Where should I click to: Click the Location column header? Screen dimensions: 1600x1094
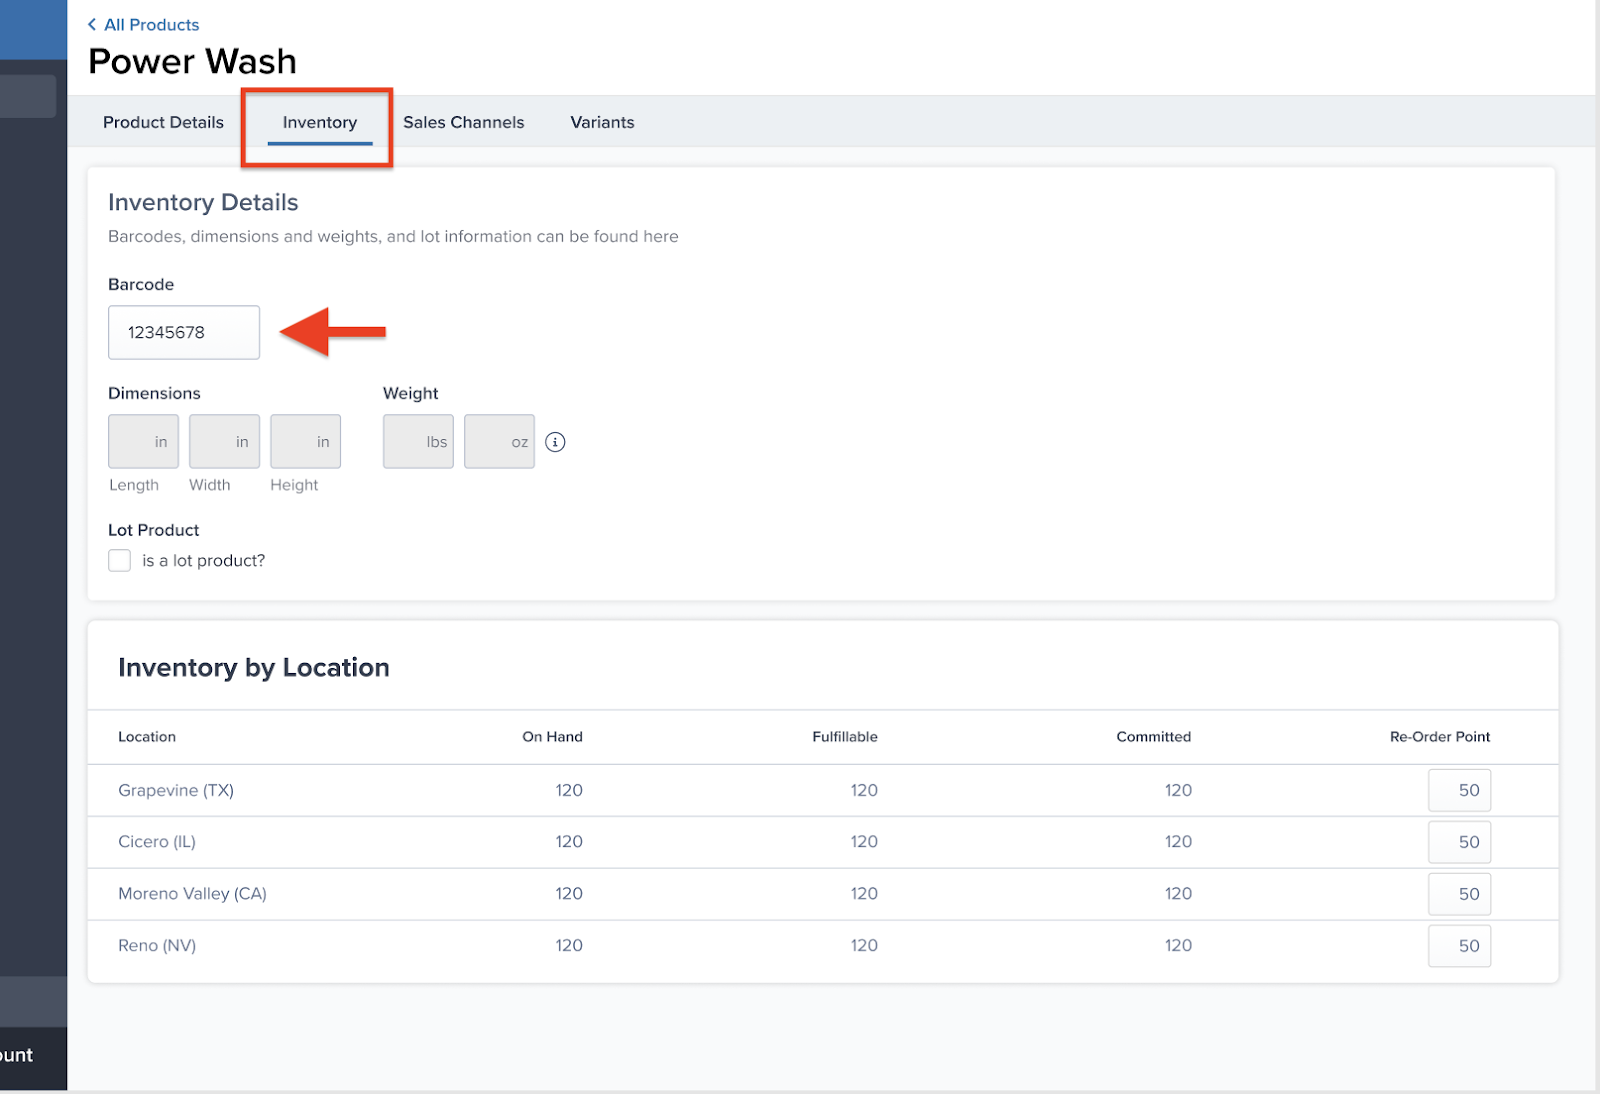[x=147, y=737]
